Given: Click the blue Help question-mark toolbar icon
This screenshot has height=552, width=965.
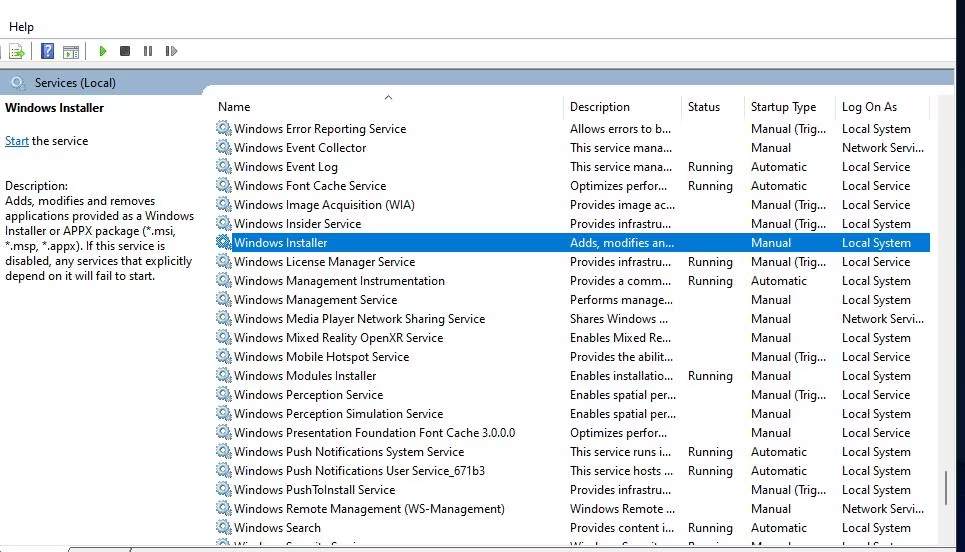Looking at the screenshot, I should point(47,51).
